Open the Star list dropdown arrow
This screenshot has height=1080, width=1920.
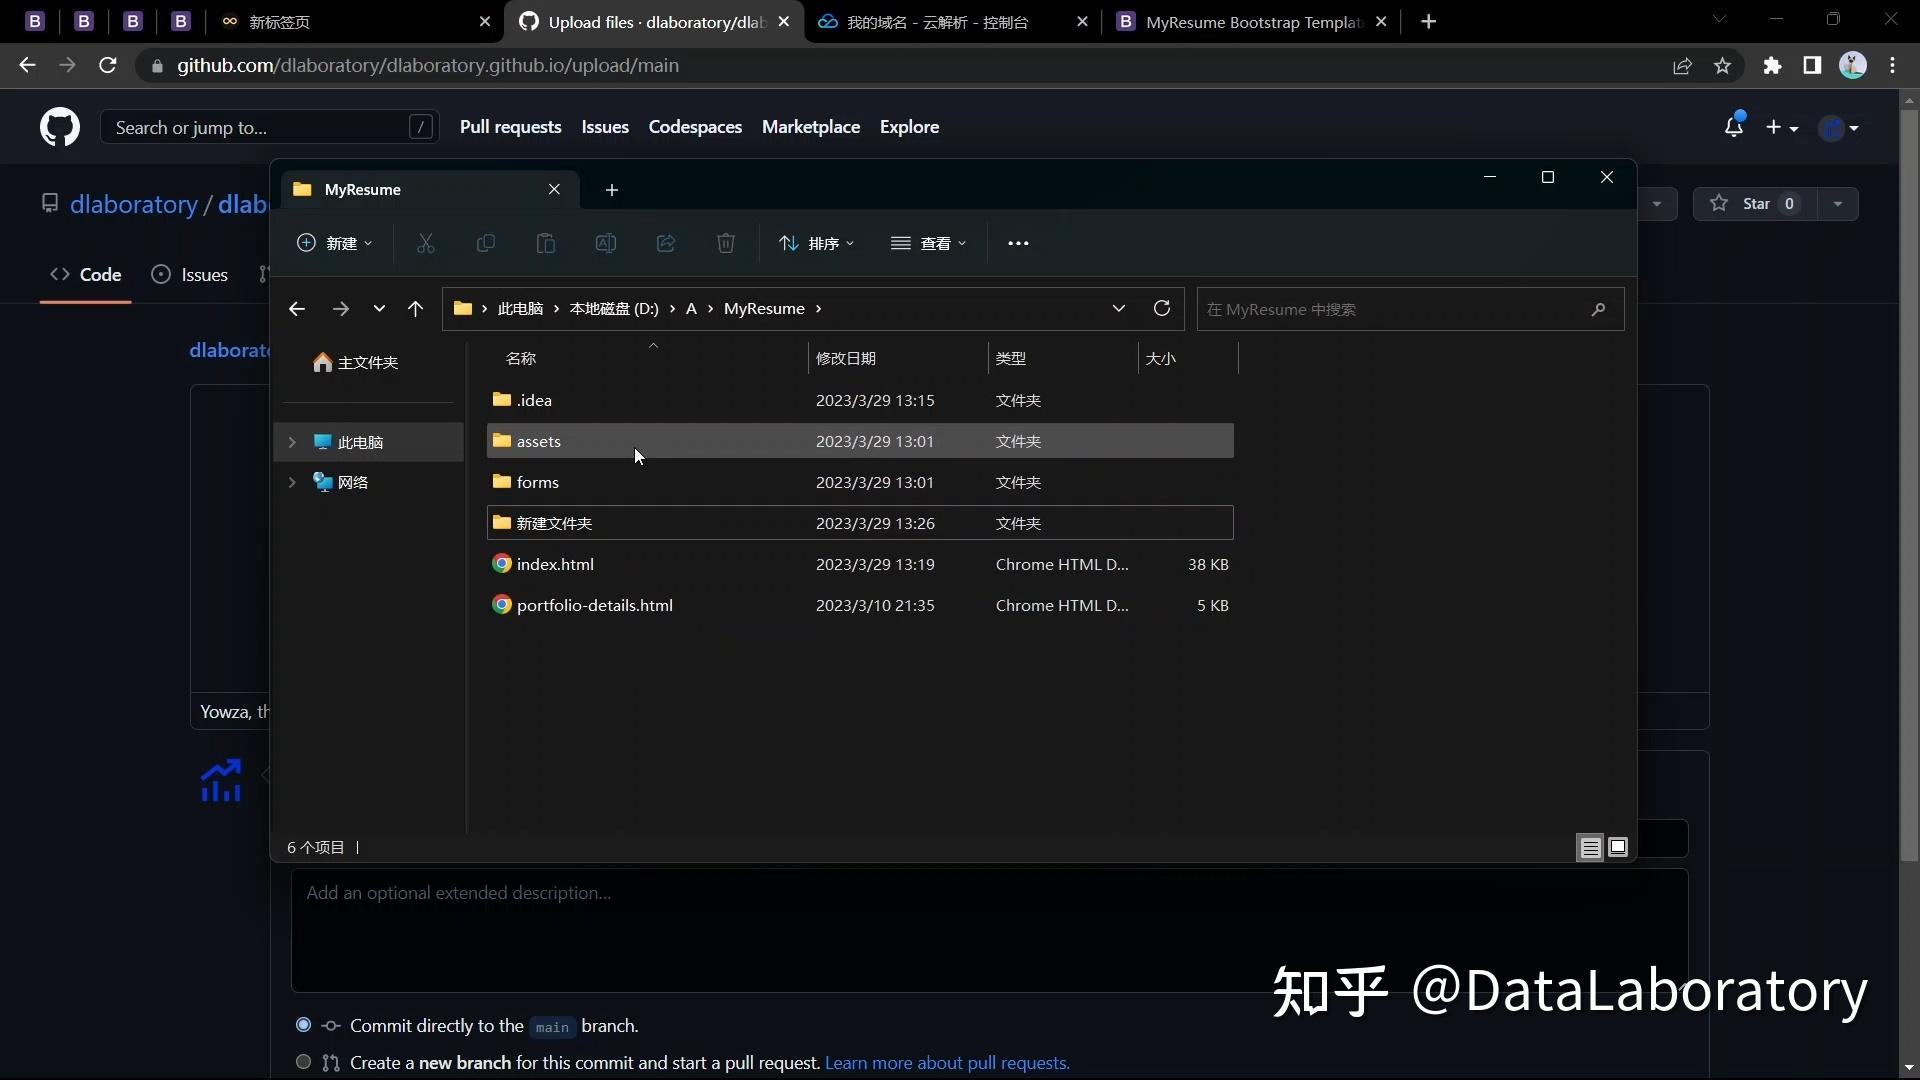point(1837,204)
